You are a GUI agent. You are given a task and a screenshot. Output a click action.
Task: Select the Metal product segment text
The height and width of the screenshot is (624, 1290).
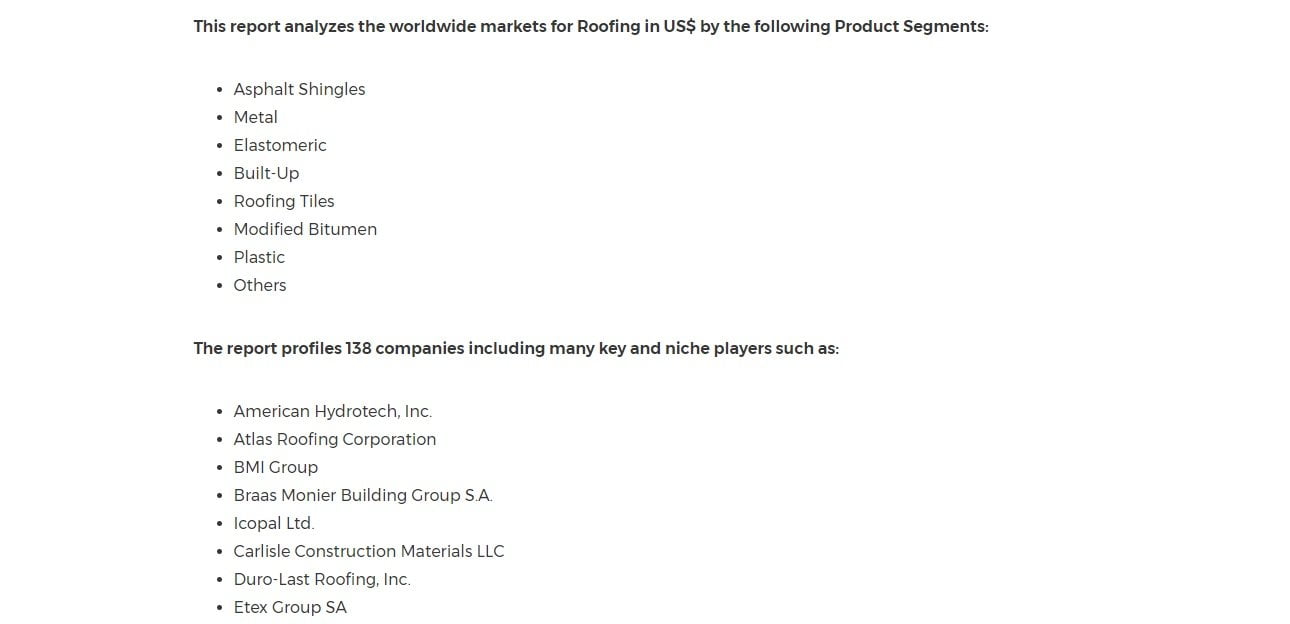pos(255,117)
